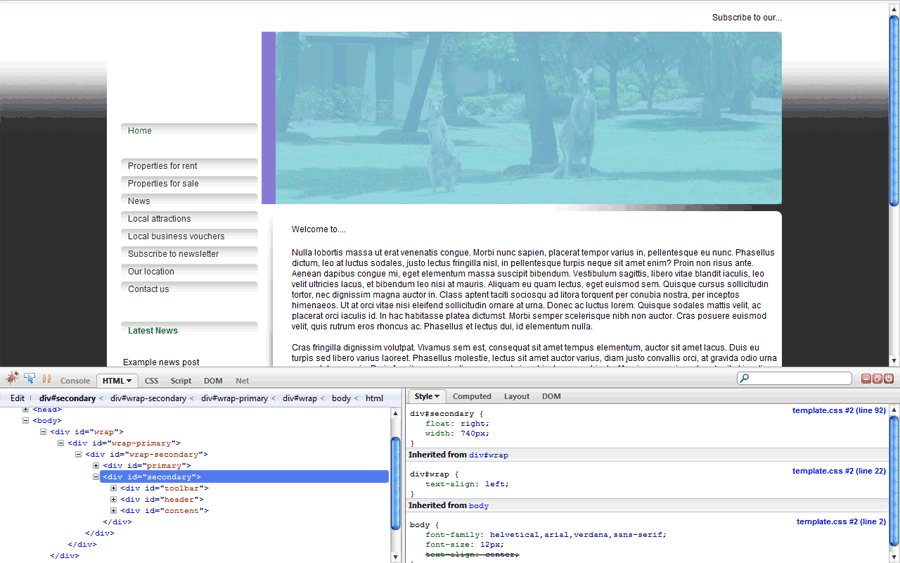Switch to the Layout side panel
This screenshot has height=563, width=900.
[x=516, y=397]
